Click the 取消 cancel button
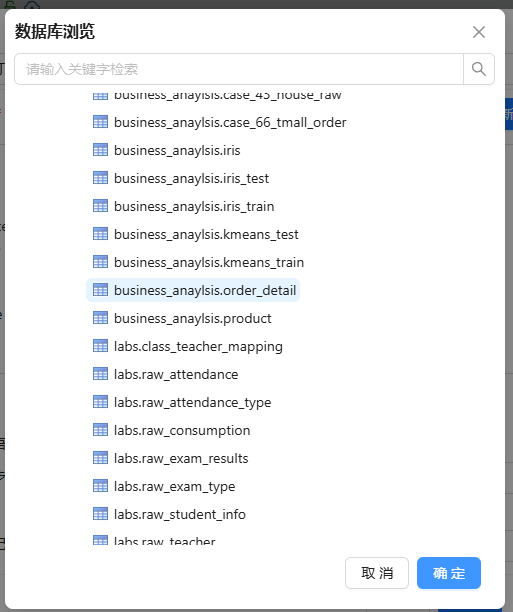The width and height of the screenshot is (513, 612). (377, 573)
